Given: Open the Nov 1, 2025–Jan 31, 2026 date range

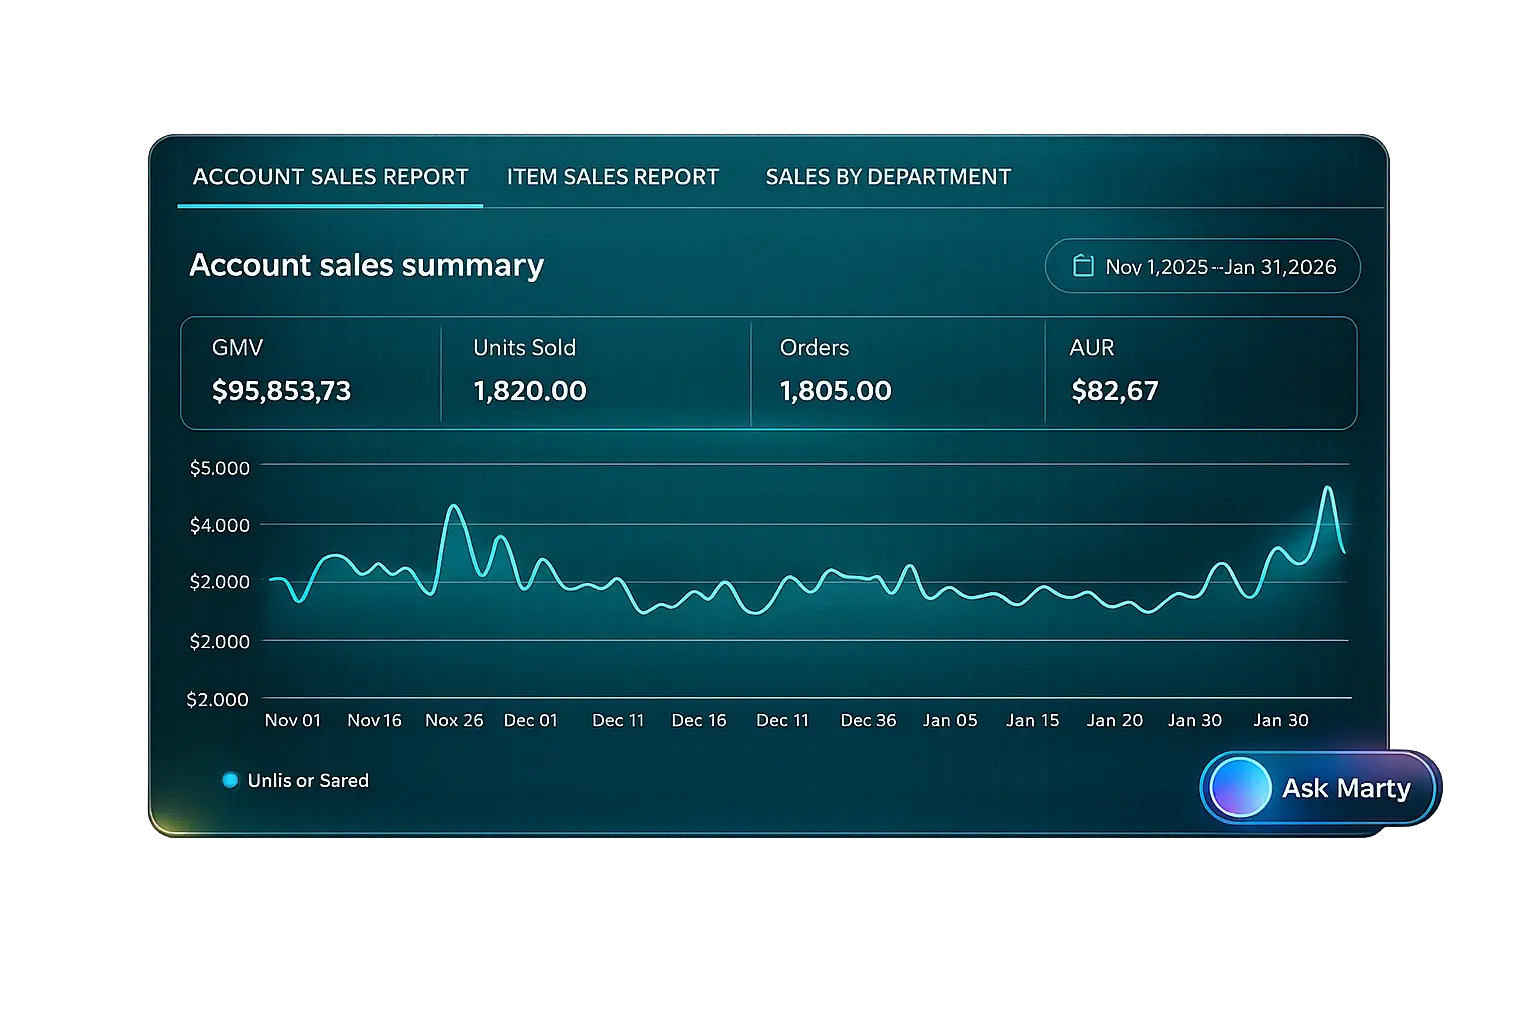Looking at the screenshot, I should click(1220, 267).
